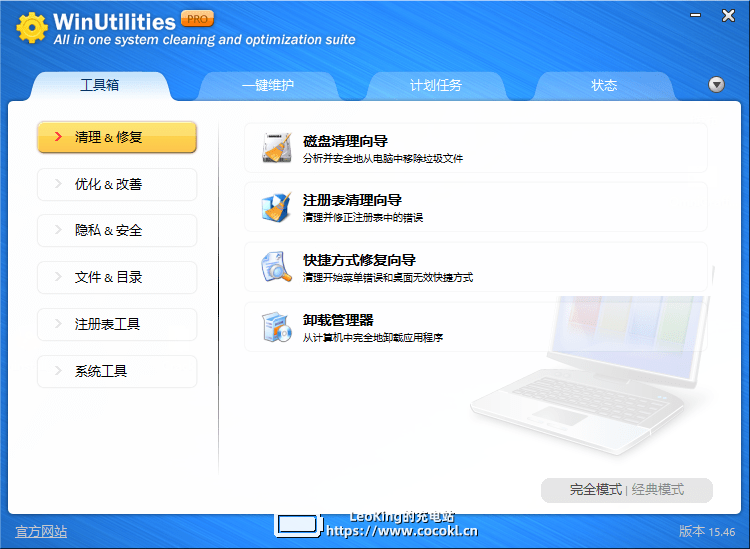Click the description 清理并修正注册表中的错误
The width and height of the screenshot is (750, 549).
point(363,218)
